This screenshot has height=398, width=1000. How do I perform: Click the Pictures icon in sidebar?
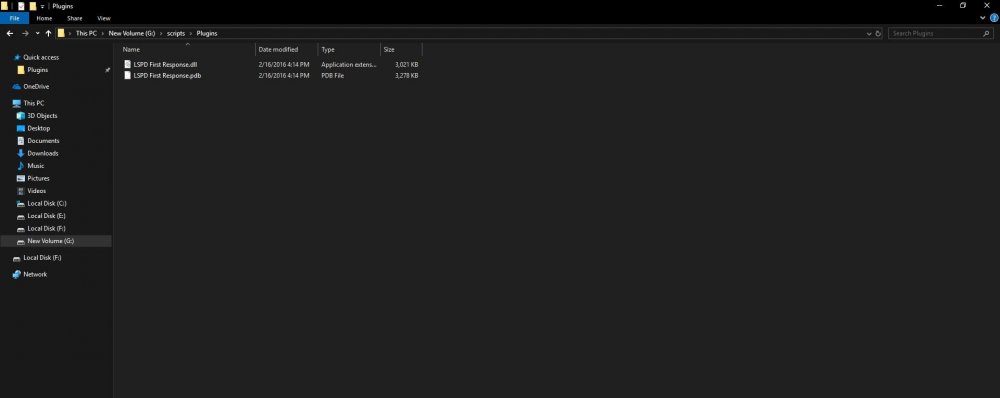pos(21,179)
